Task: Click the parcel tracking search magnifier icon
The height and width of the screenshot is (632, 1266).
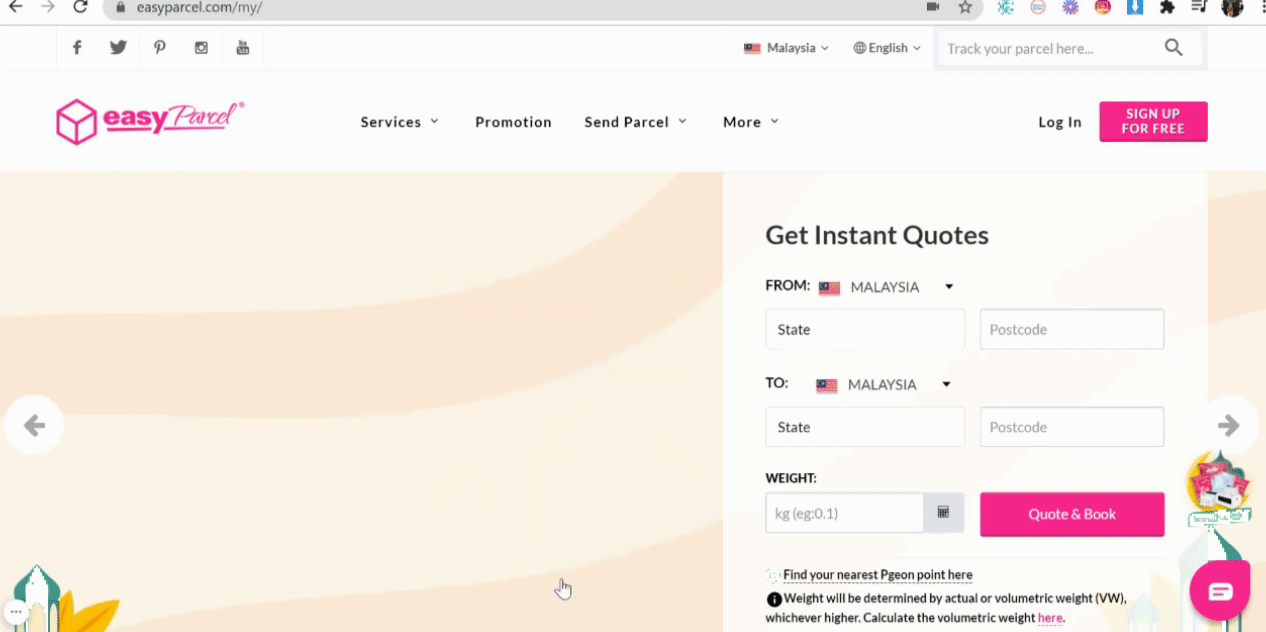Action: click(x=1174, y=47)
